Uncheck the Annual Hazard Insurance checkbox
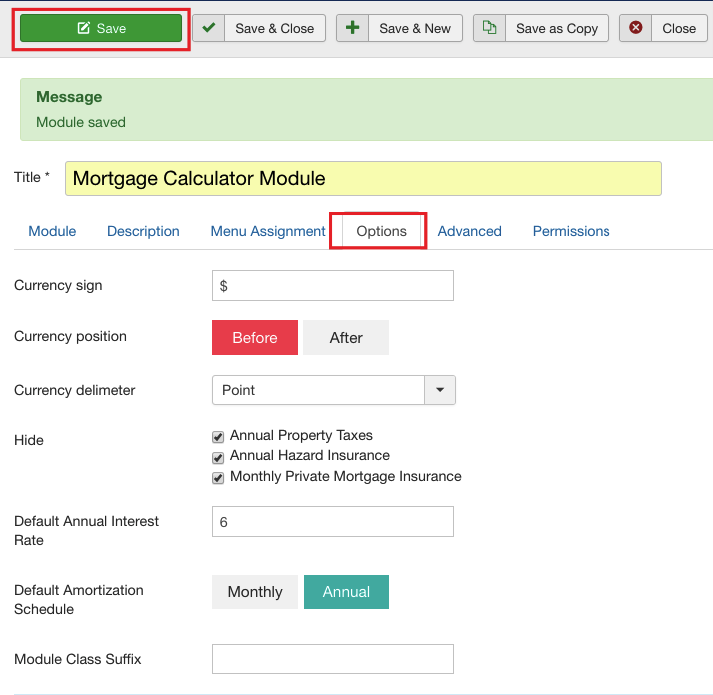Image resolution: width=713 pixels, height=695 pixels. pyautogui.click(x=218, y=457)
